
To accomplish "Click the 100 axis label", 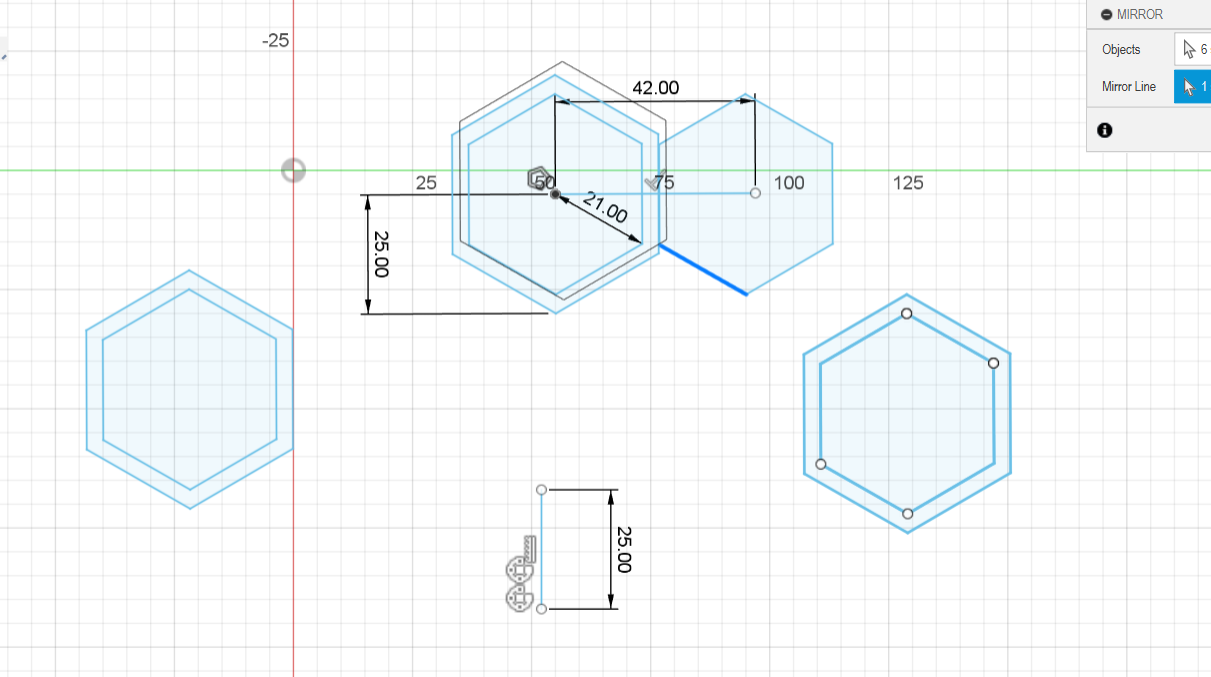I will click(789, 183).
